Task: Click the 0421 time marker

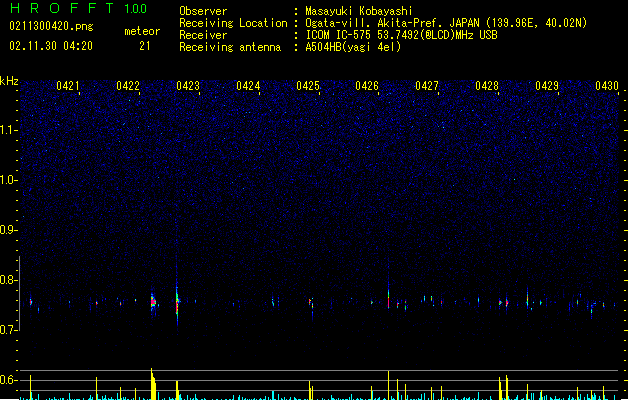Action: [x=67, y=86]
